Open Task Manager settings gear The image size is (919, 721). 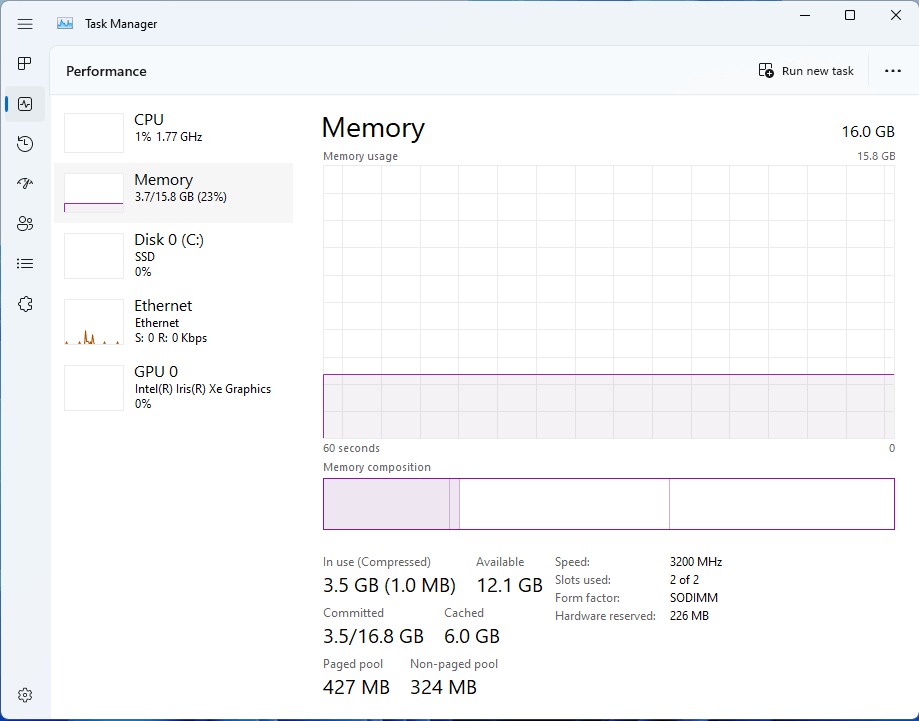[x=25, y=695]
